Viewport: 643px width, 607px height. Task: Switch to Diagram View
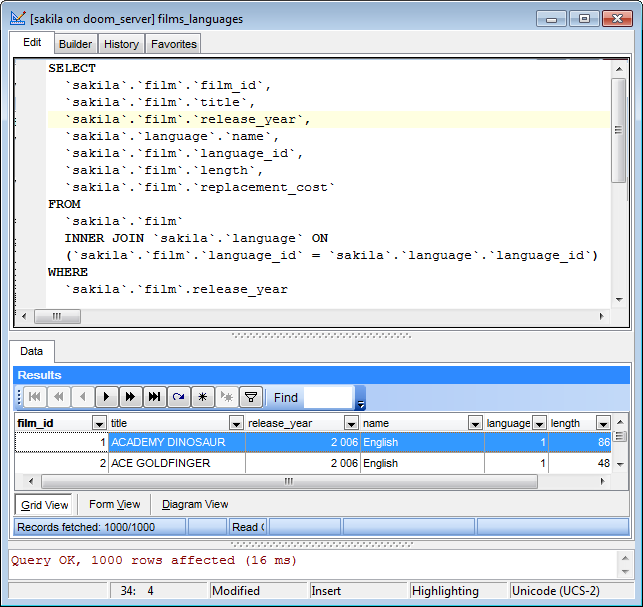[x=195, y=504]
